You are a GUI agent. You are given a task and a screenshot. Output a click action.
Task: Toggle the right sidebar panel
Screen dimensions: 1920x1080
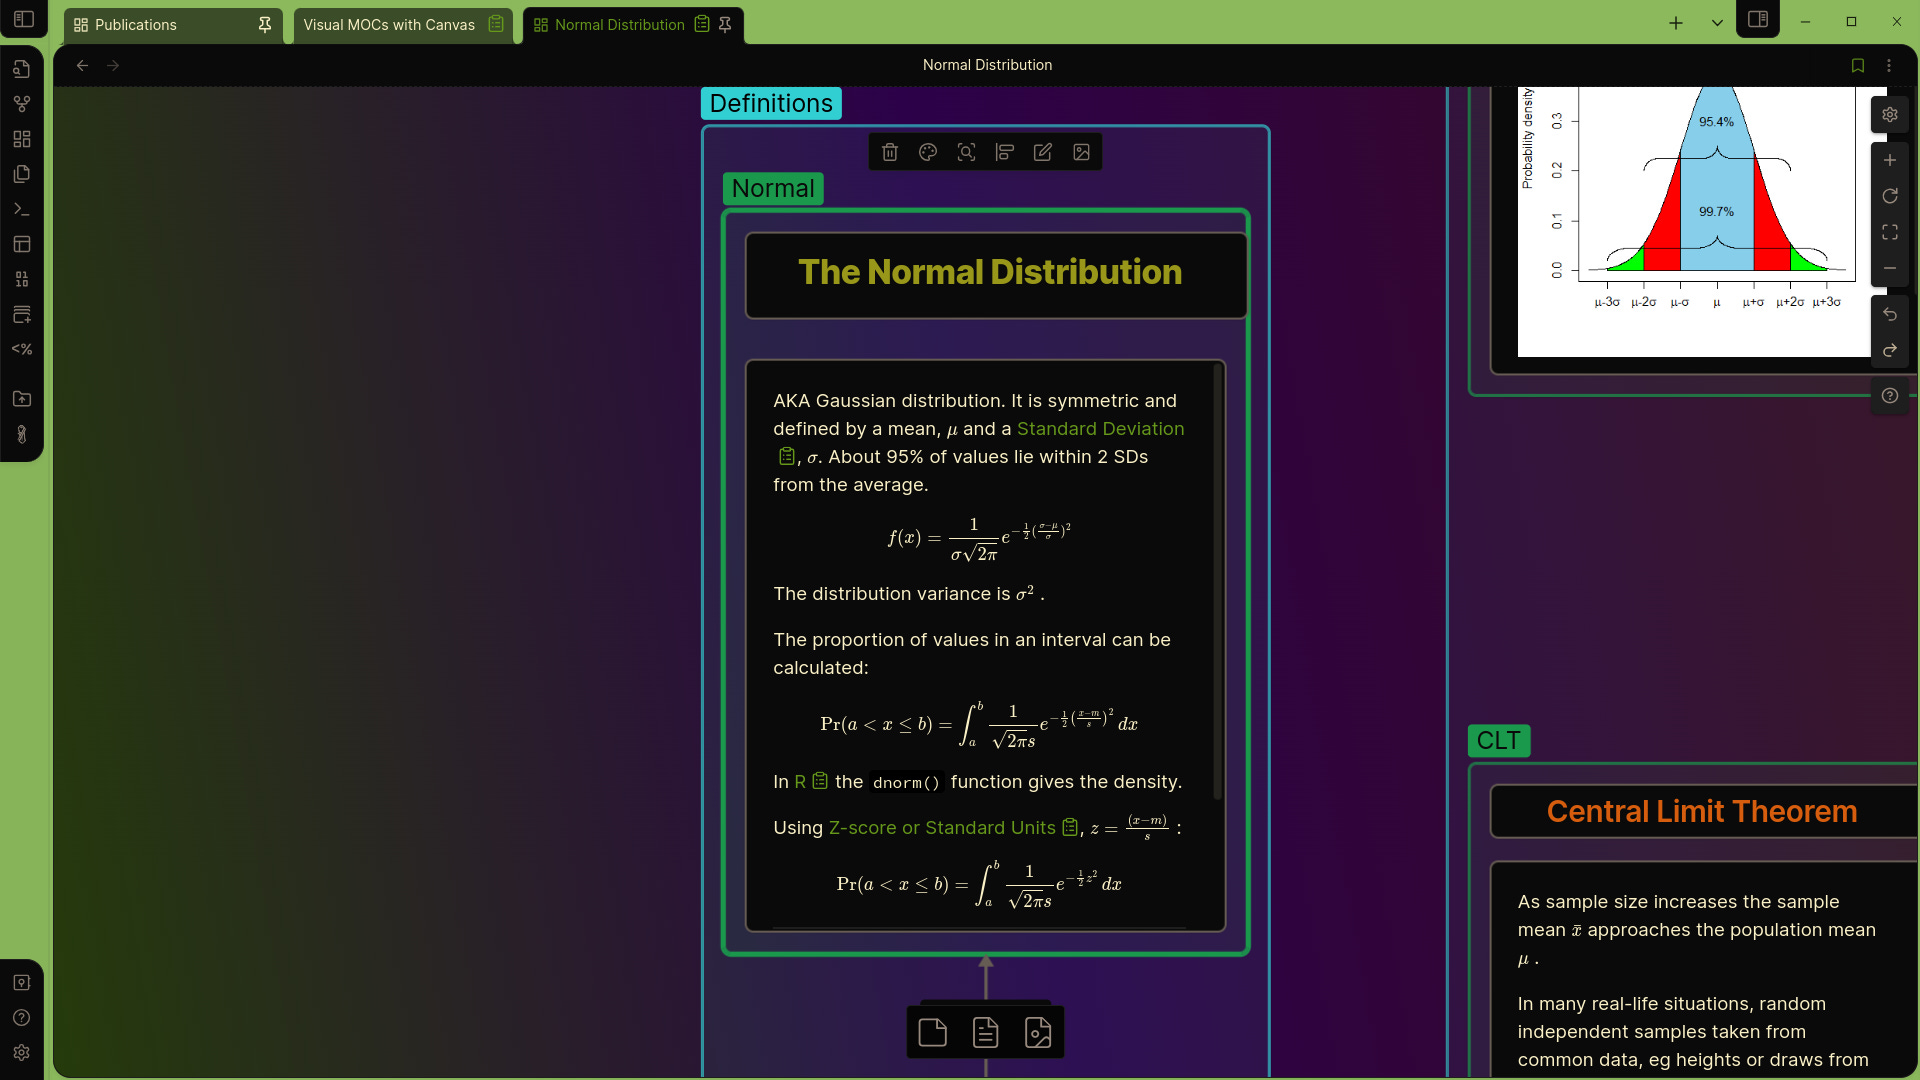coord(1758,19)
